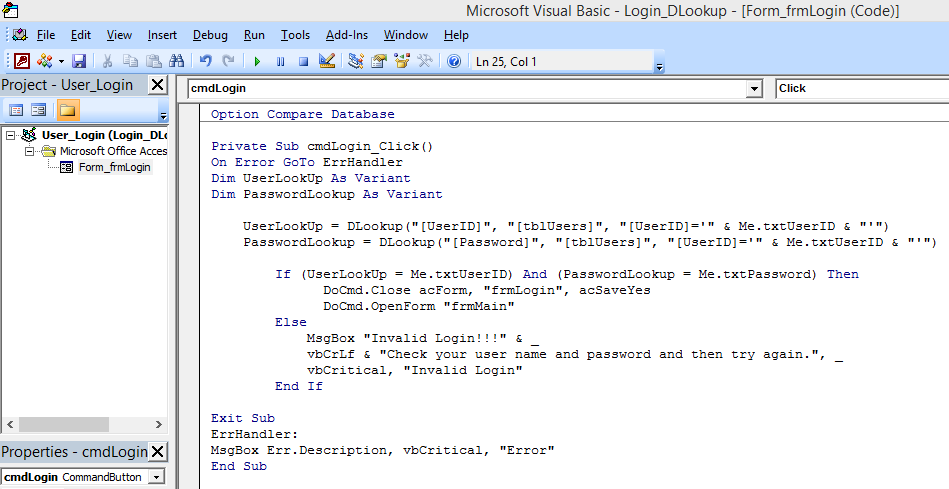This screenshot has height=489, width=949.
Task: Click the Break pause icon
Action: [280, 61]
